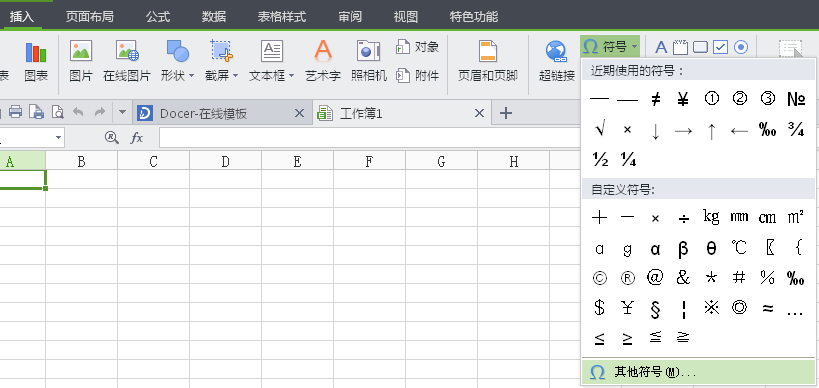Viewport: 819px width, 388px height.
Task: Insert a group box form control
Action: 680,48
